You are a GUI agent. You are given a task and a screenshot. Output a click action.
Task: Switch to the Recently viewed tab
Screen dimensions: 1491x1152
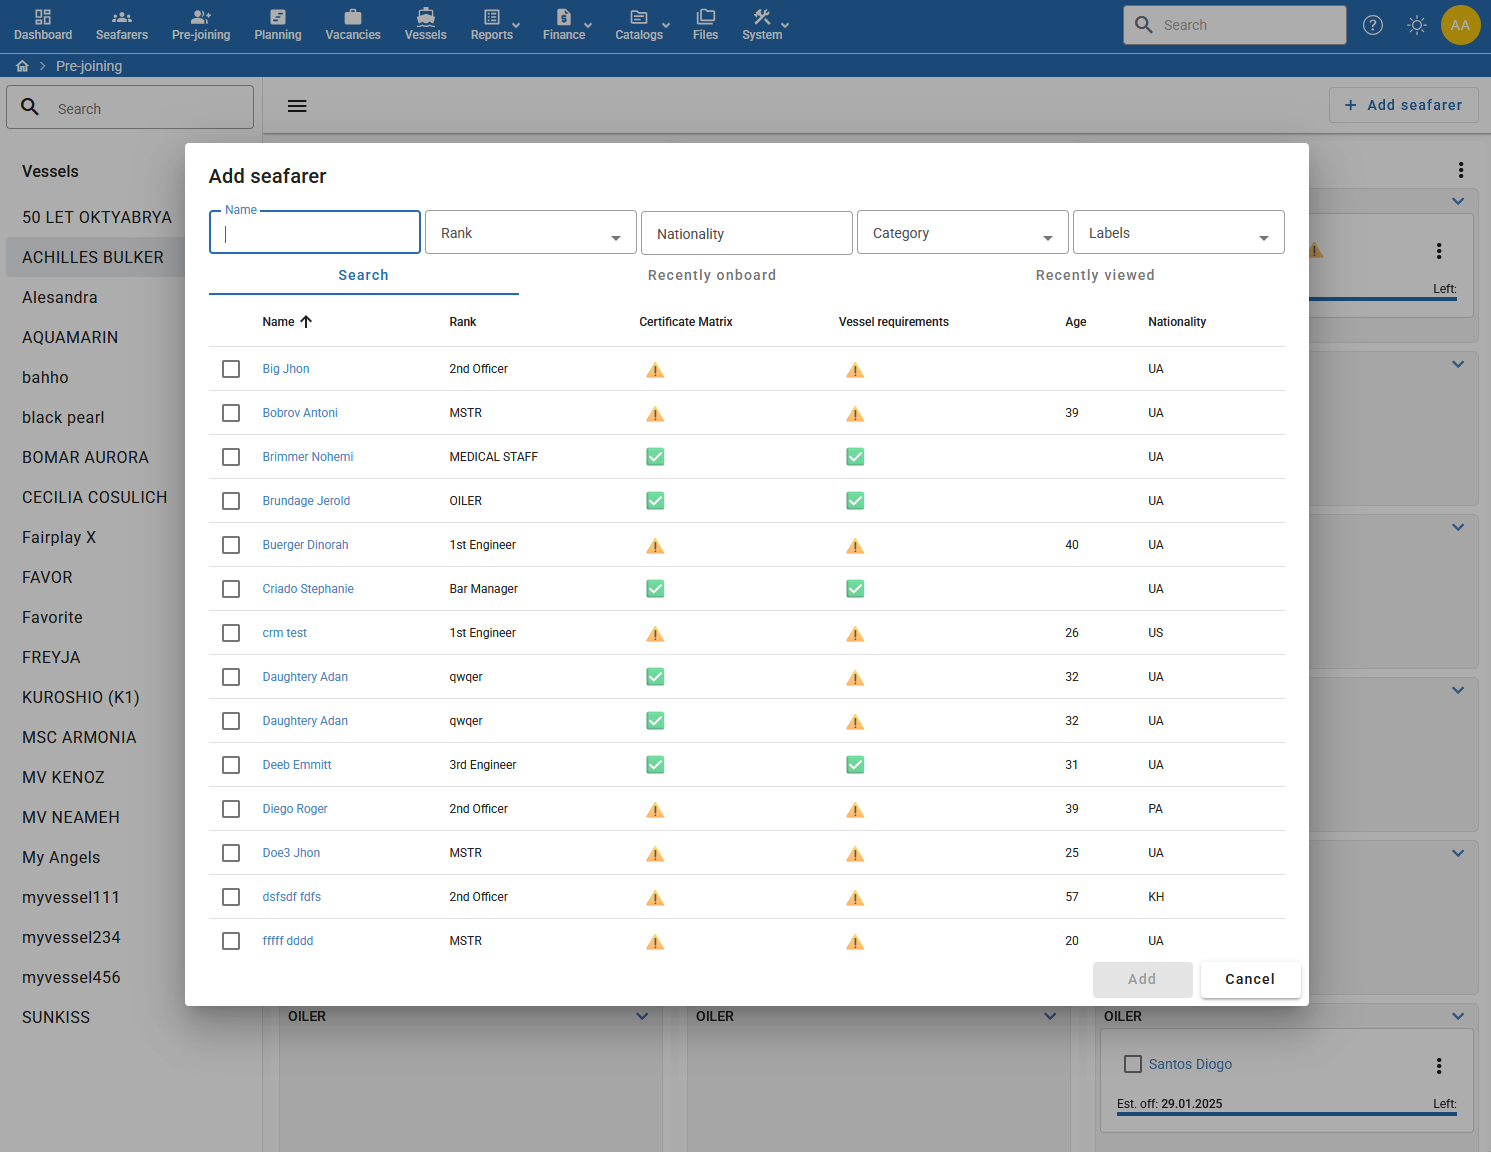1095,275
